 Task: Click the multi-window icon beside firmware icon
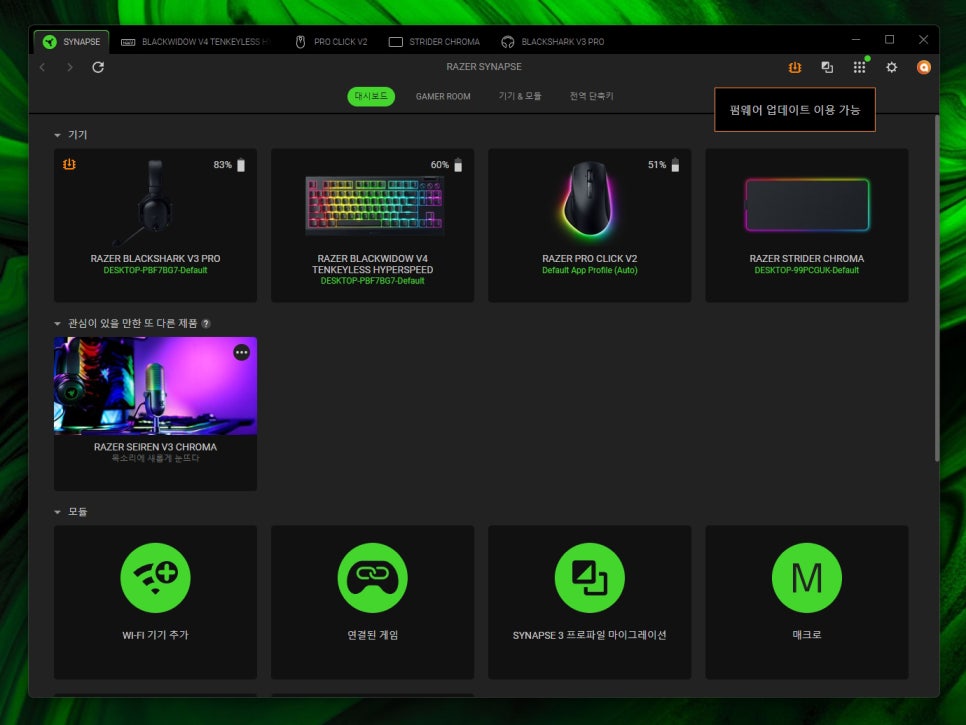coord(827,67)
